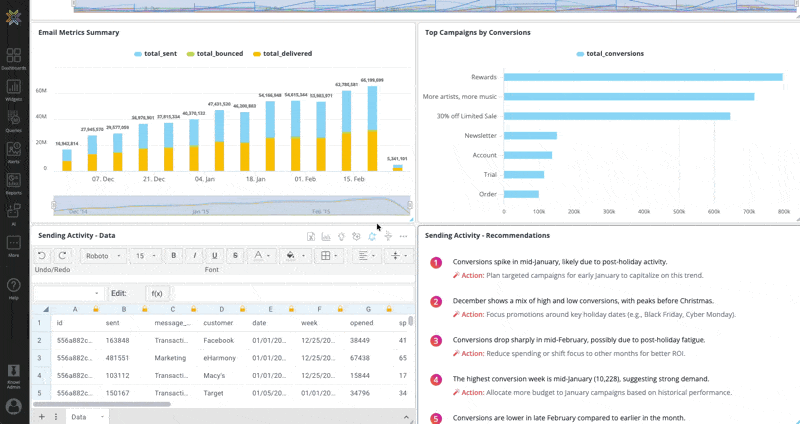Click the date range navigator under Email Metrics chart
Image resolution: width=800 pixels, height=424 pixels.
[x=230, y=207]
